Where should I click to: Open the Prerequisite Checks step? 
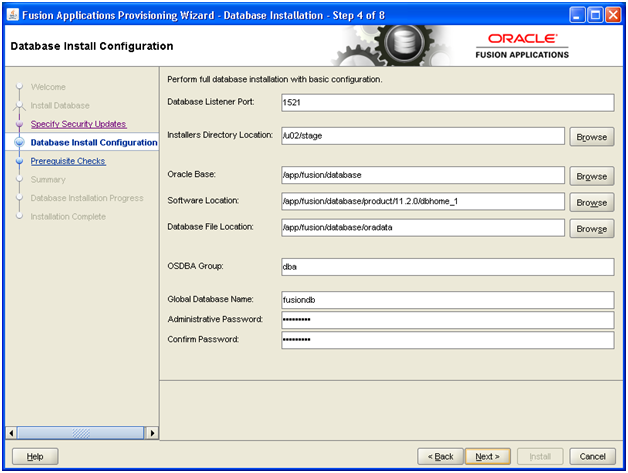68,161
